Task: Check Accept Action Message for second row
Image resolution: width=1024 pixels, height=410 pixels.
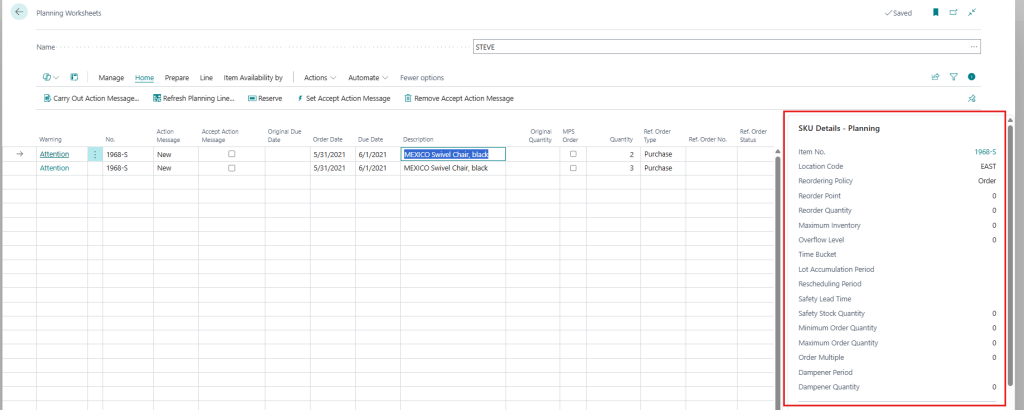Action: (232, 168)
